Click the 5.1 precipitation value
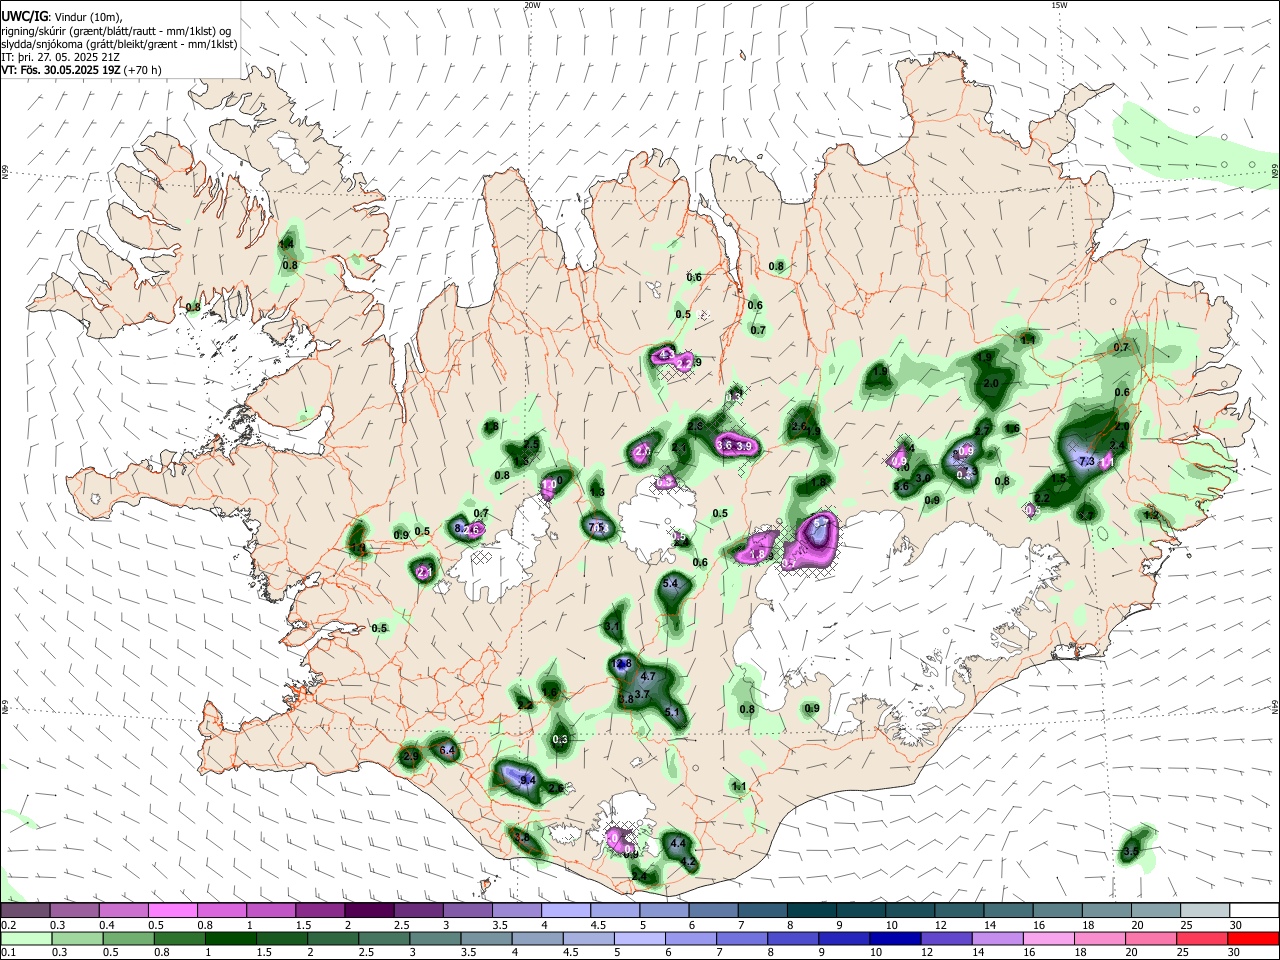Viewport: 1280px width, 960px height. (672, 713)
